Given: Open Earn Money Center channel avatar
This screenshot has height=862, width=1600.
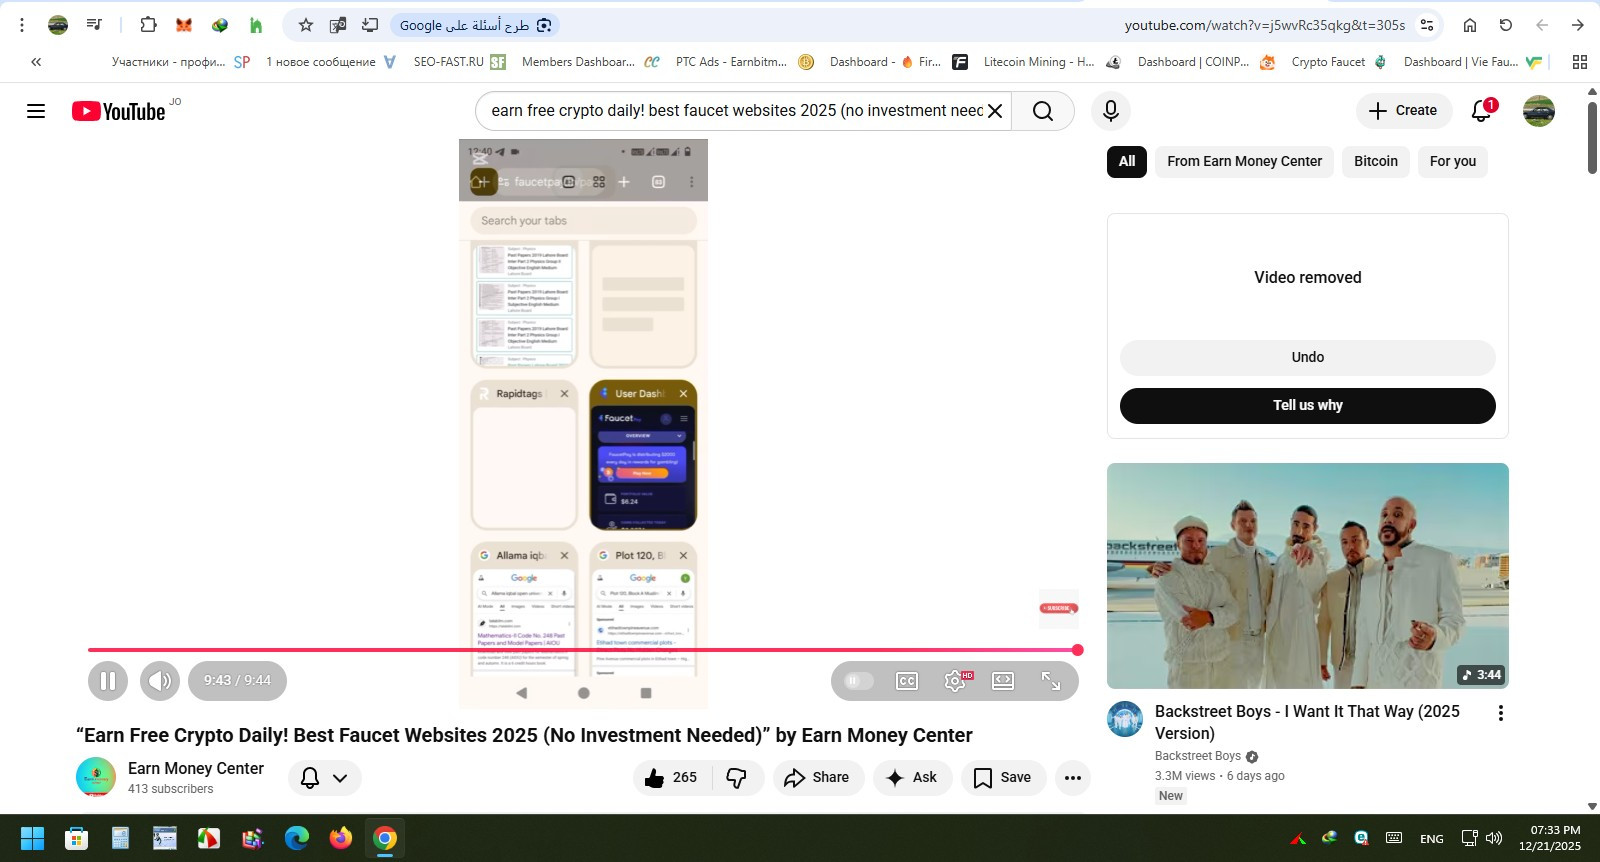Looking at the screenshot, I should tap(96, 778).
